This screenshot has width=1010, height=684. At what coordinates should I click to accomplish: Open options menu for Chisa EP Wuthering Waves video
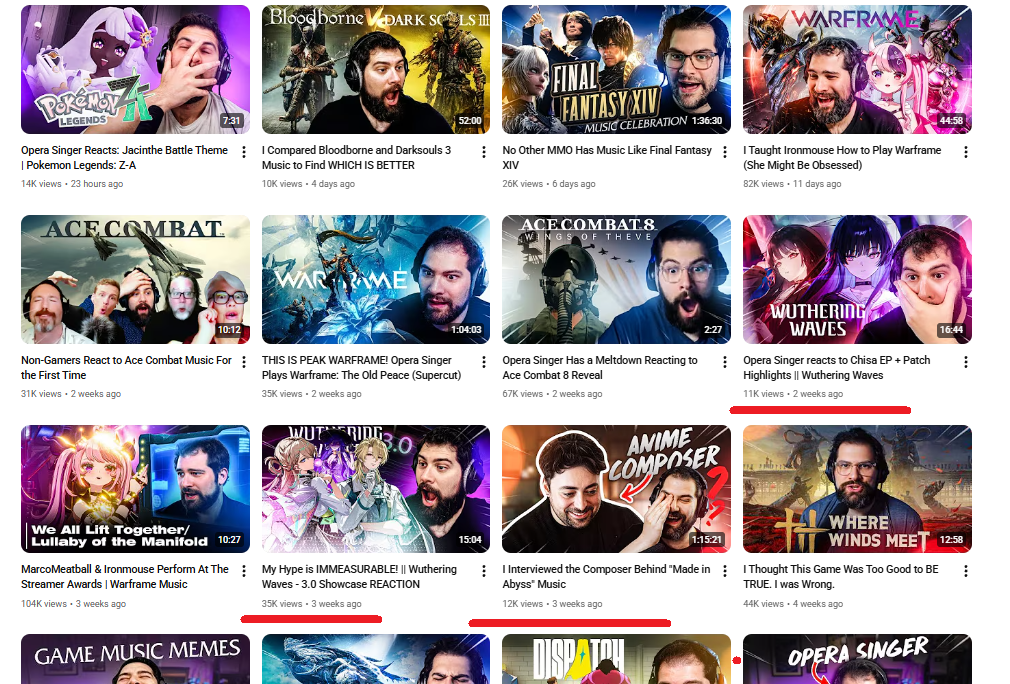click(x=966, y=362)
